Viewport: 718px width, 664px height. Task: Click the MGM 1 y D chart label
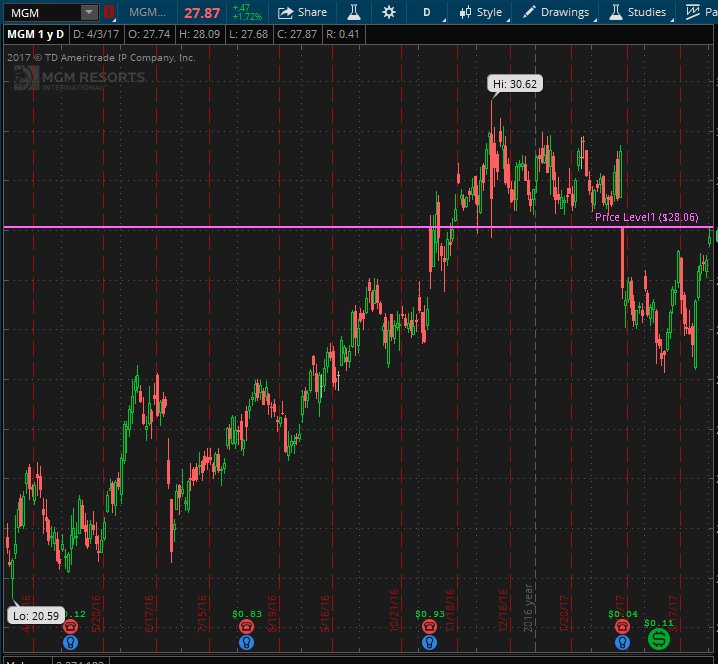point(36,34)
